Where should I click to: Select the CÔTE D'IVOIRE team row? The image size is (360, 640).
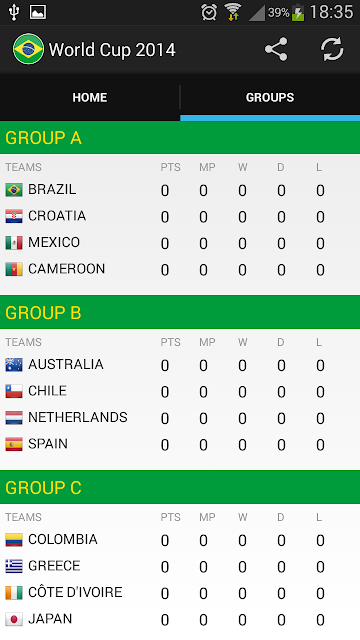coord(180,593)
